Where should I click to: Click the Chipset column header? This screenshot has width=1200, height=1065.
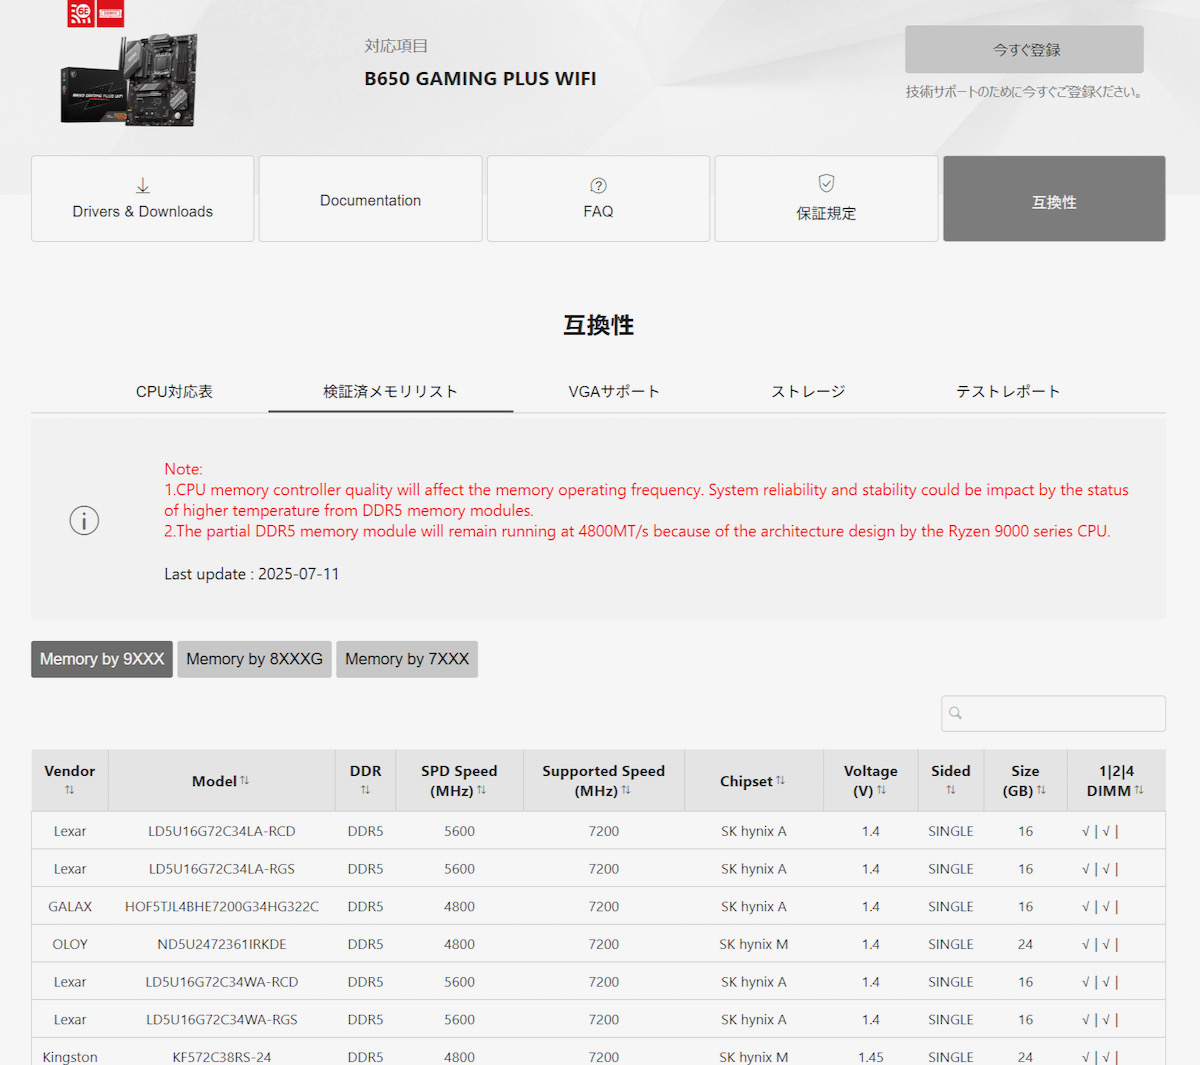coord(753,781)
